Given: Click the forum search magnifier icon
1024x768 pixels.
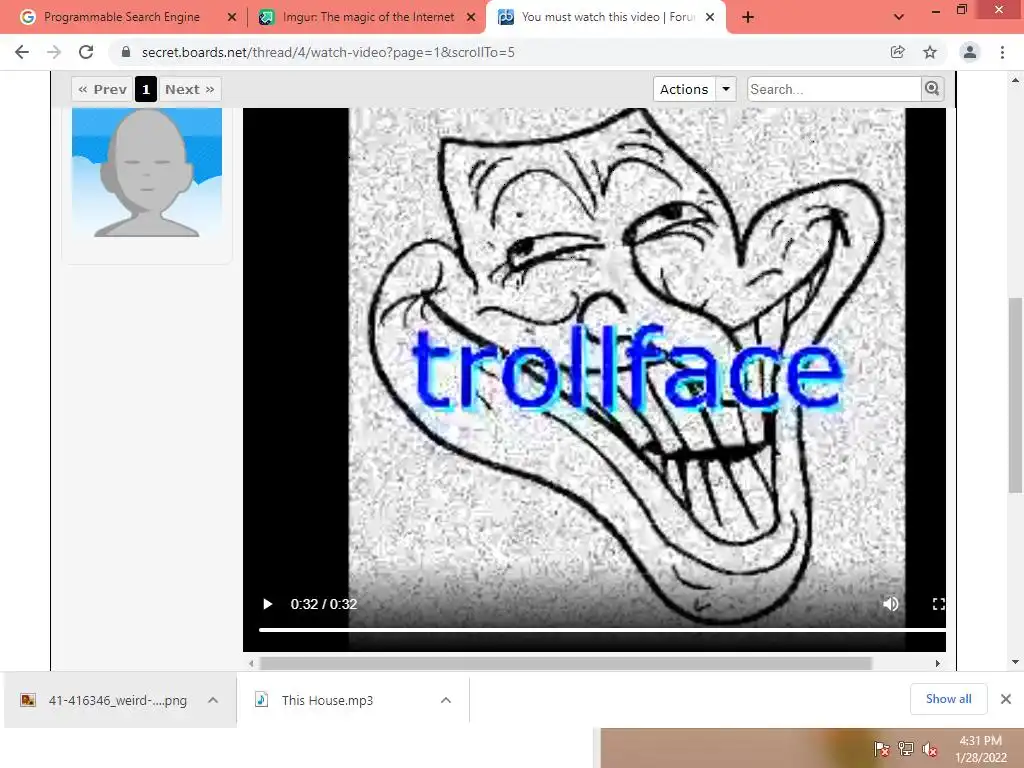Looking at the screenshot, I should click(932, 89).
